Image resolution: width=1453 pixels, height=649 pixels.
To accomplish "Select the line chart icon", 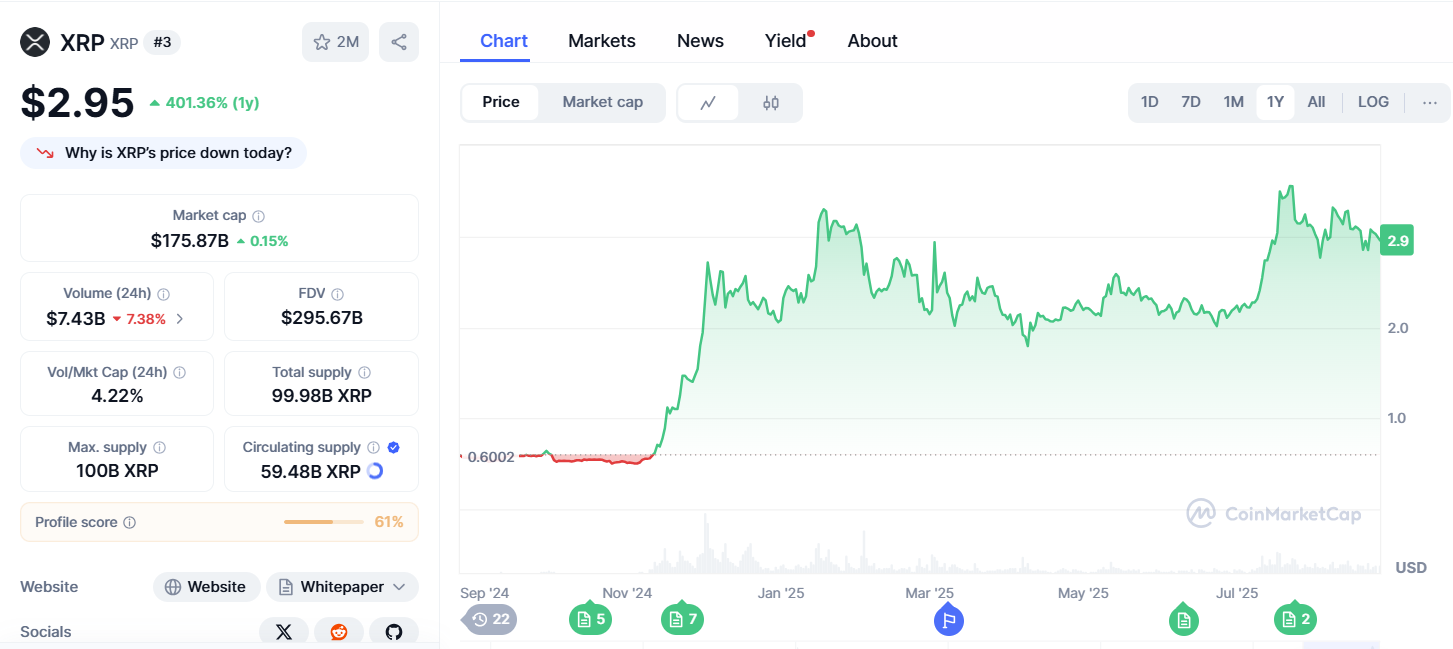I will [709, 101].
